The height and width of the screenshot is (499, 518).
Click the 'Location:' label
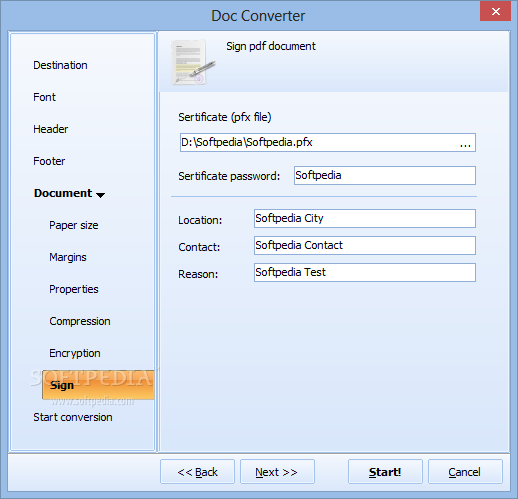point(200,220)
